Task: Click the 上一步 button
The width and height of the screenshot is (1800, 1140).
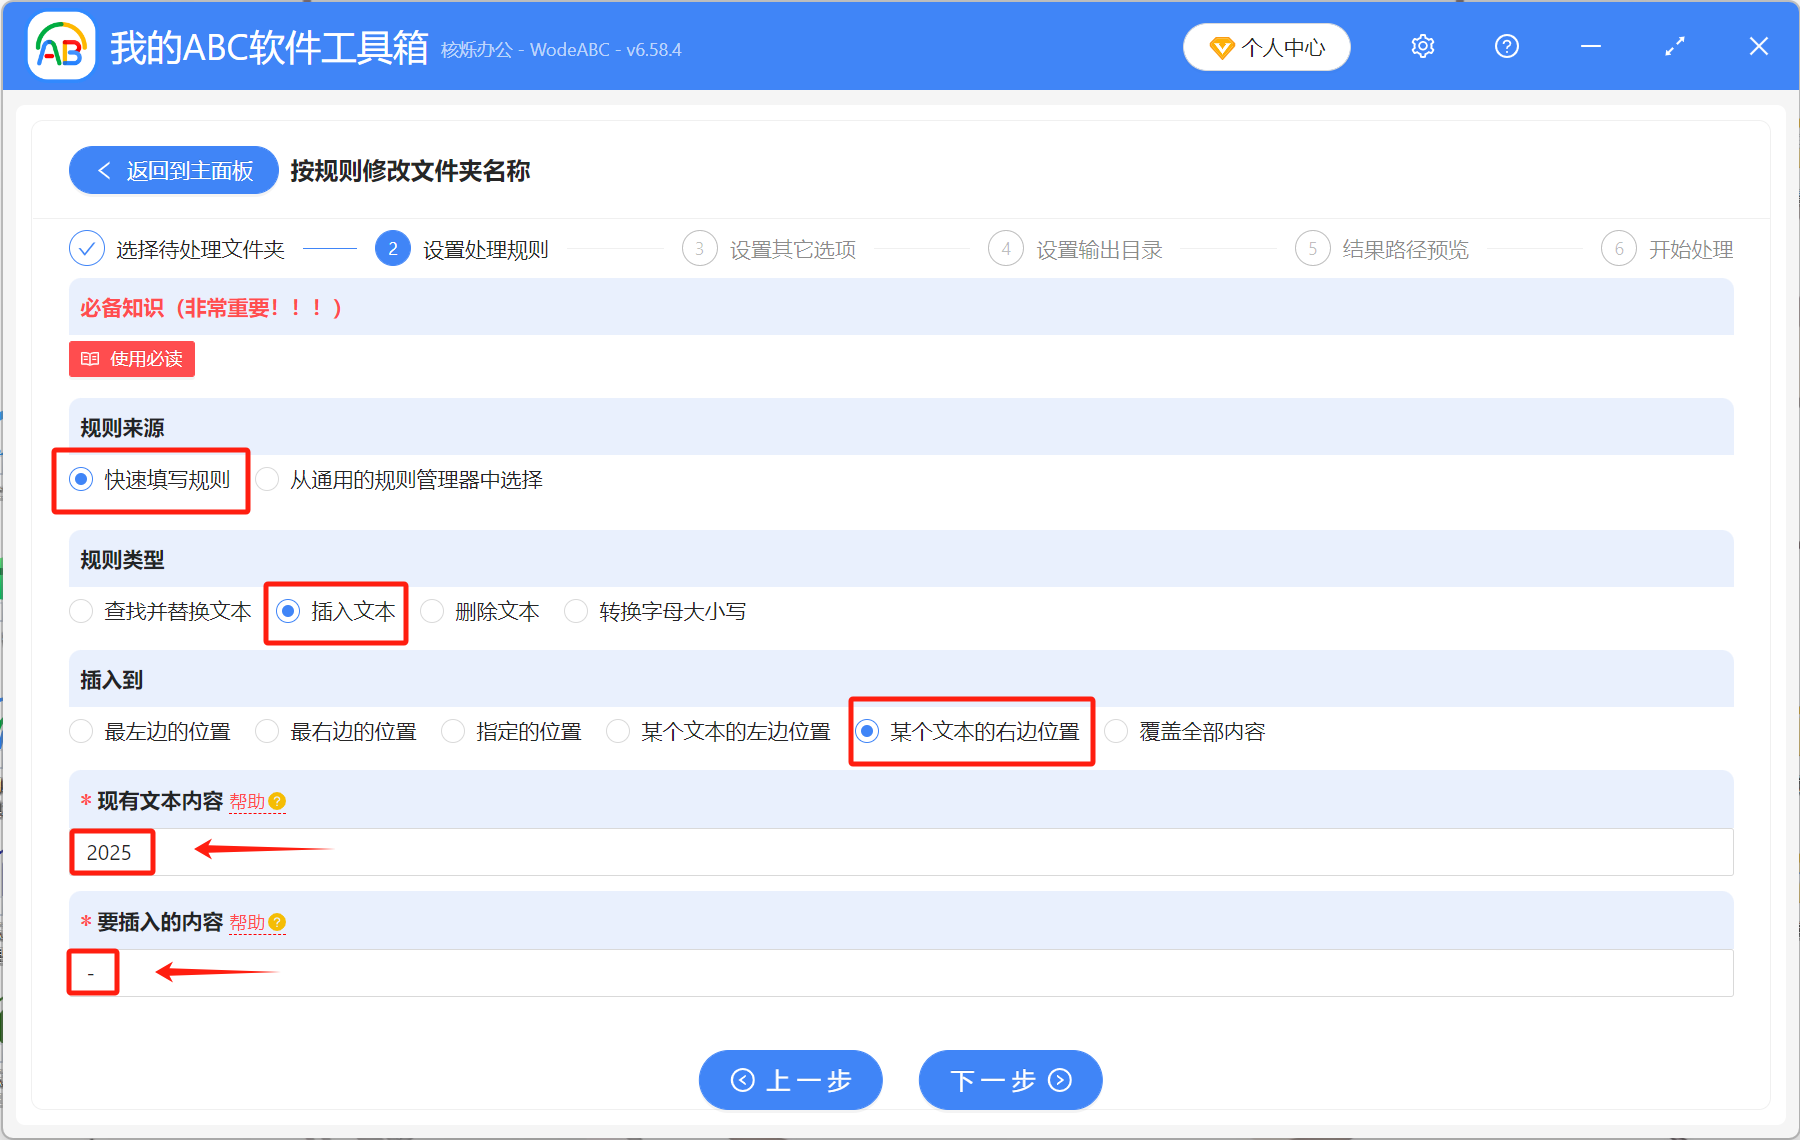Action: [x=789, y=1080]
